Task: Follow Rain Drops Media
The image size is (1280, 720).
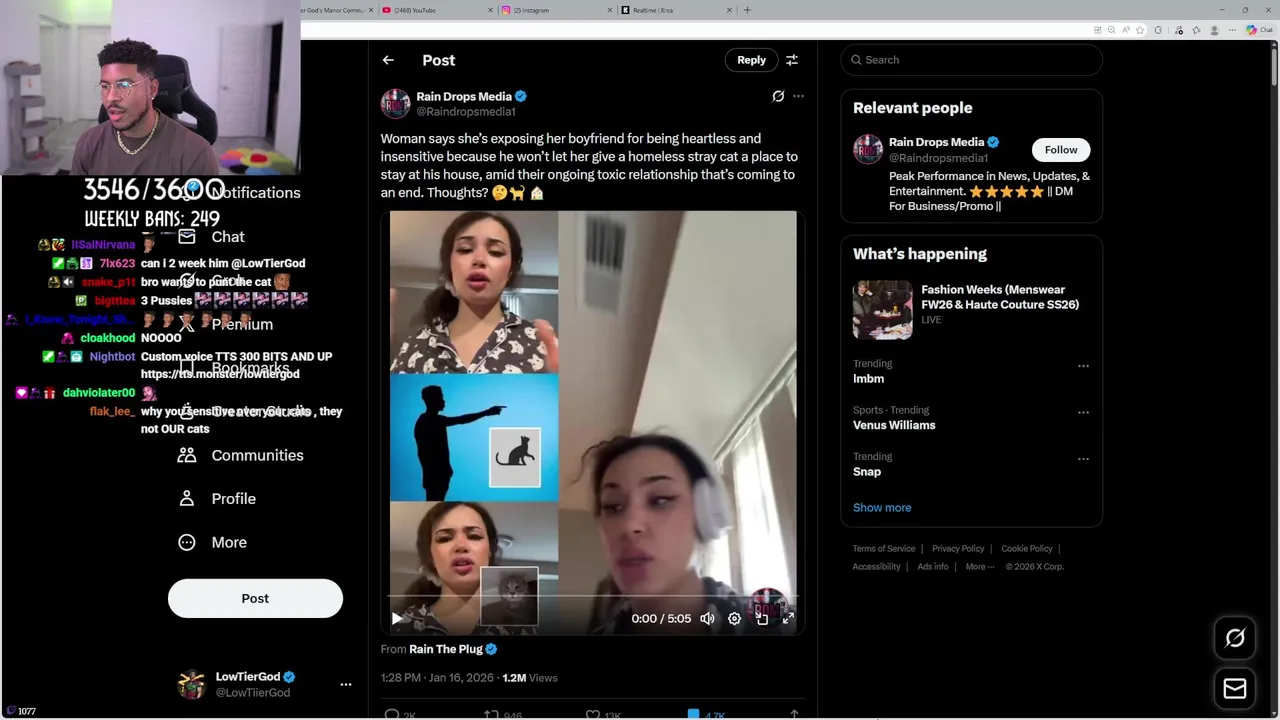Action: point(1061,150)
